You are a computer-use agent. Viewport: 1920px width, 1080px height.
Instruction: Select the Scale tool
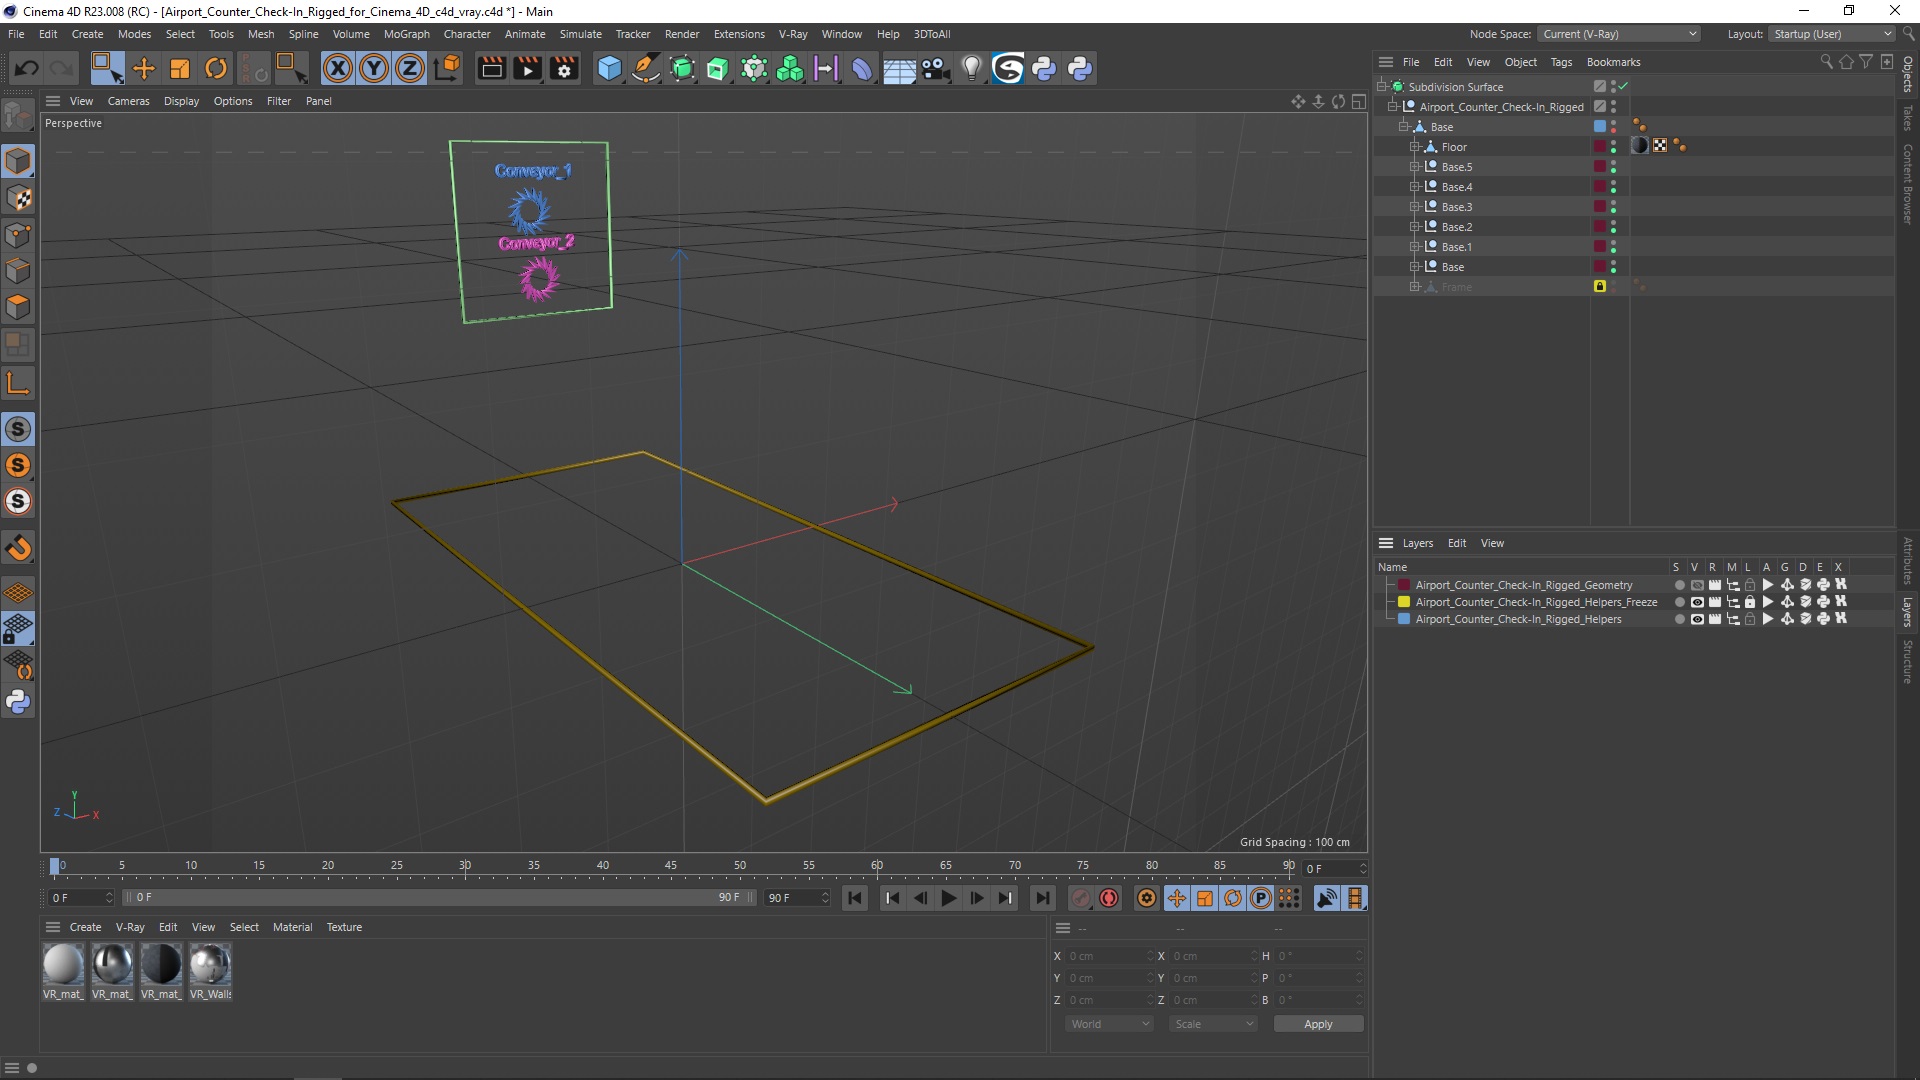tap(180, 68)
